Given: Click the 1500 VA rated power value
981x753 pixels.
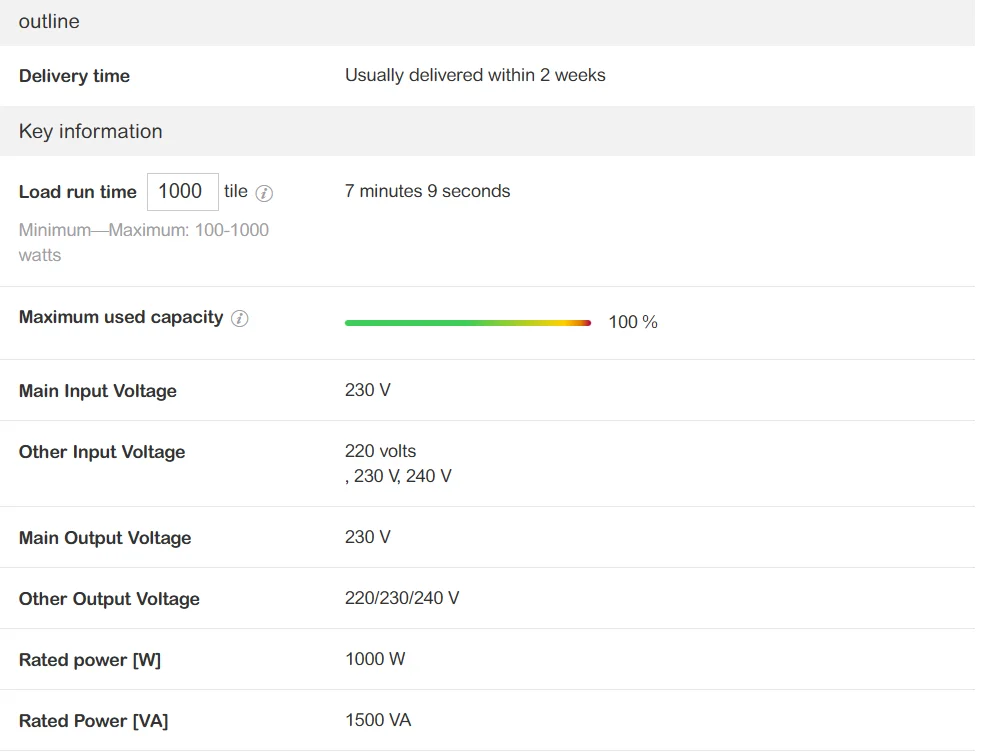Looking at the screenshot, I should tap(378, 720).
